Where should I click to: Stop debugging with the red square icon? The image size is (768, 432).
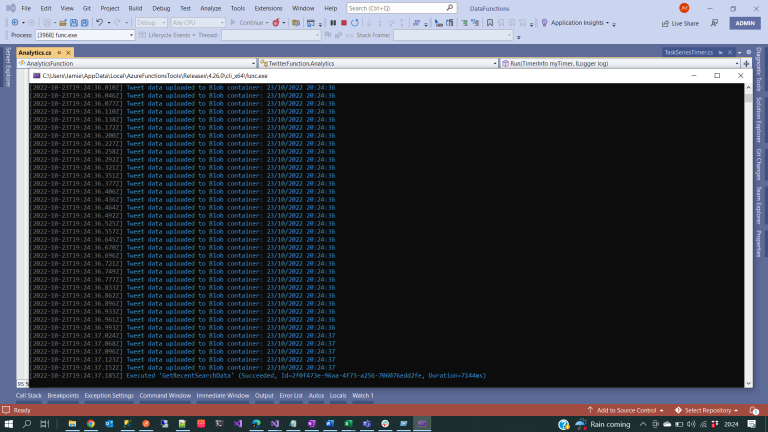click(x=344, y=23)
